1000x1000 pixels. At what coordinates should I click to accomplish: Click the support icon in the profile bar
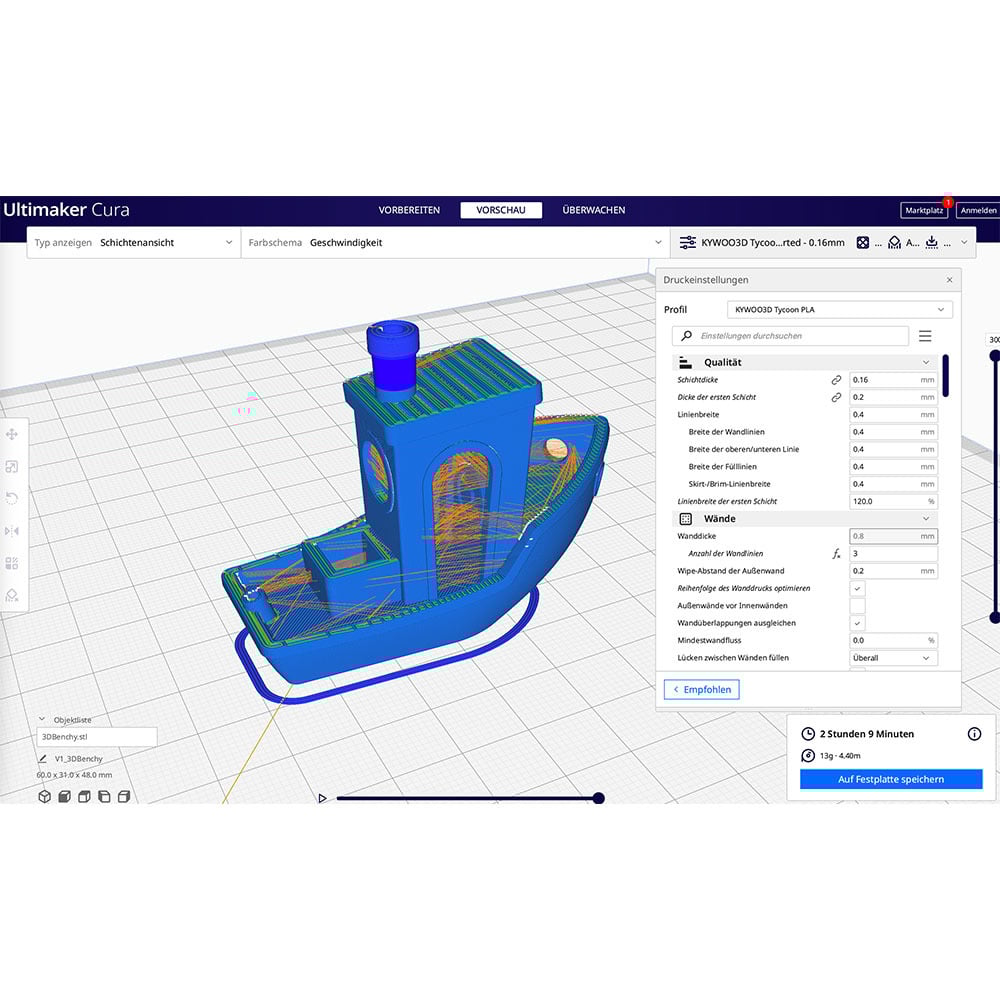coord(894,242)
